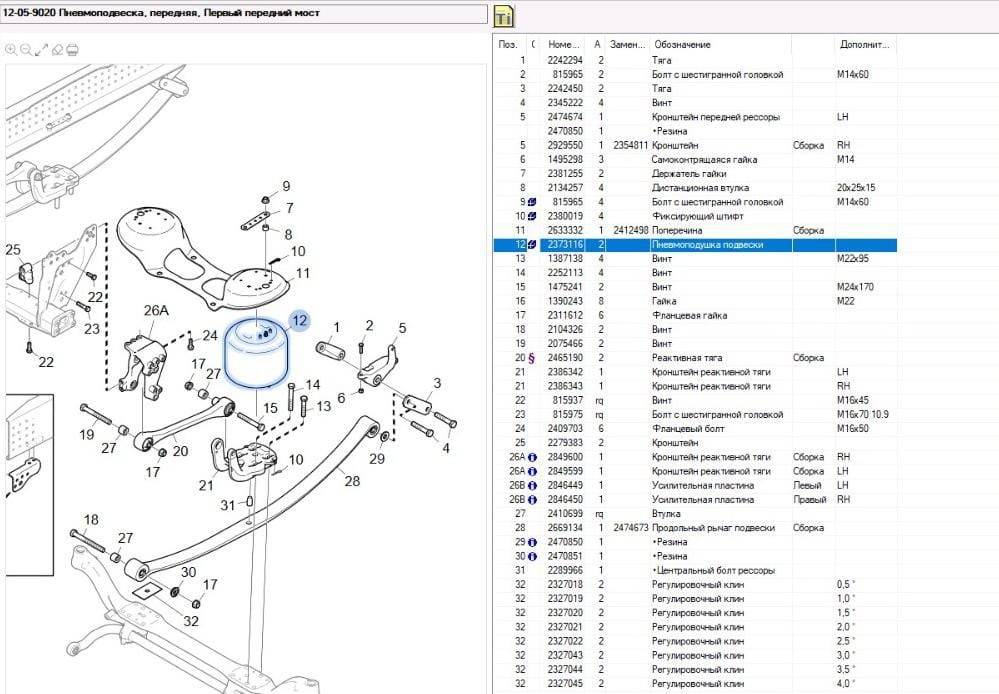Image resolution: width=999 pixels, height=694 pixels.
Task: Click info icon on first 26A row
Action: 532,457
